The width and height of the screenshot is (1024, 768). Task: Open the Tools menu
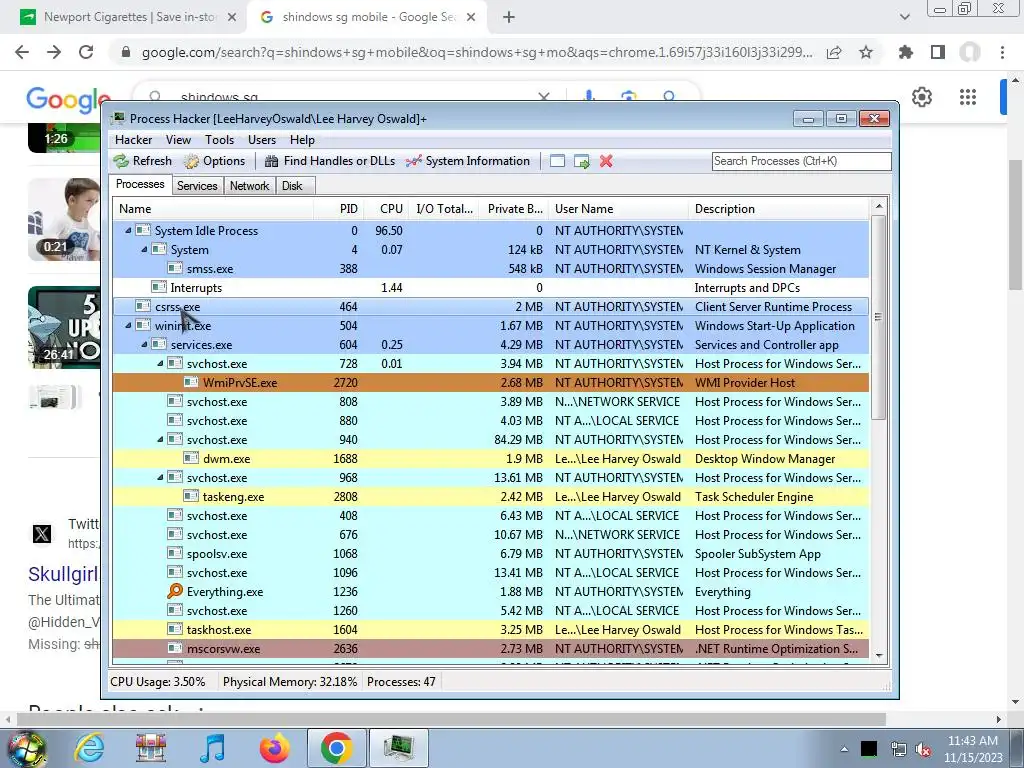click(x=219, y=140)
